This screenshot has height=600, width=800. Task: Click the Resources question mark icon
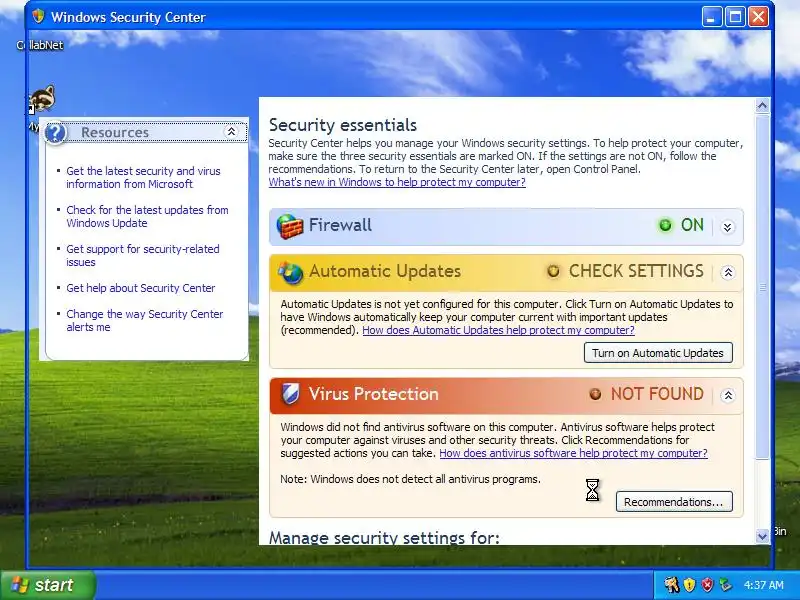[x=55, y=133]
